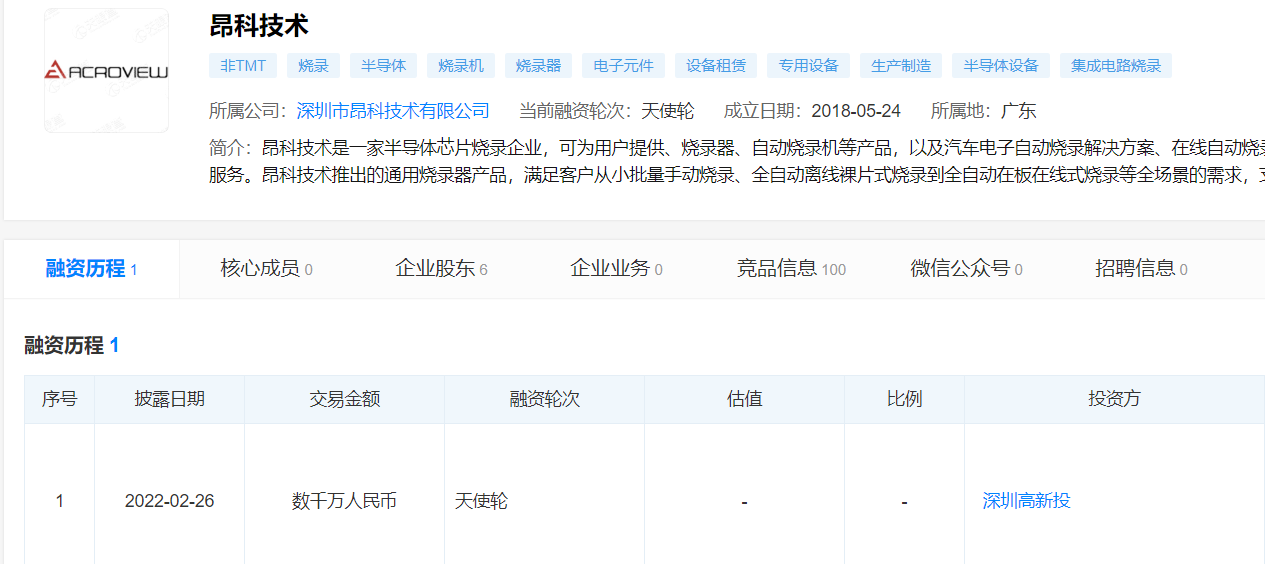Switch to the 企业业务 tab
The image size is (1265, 564).
point(616,268)
